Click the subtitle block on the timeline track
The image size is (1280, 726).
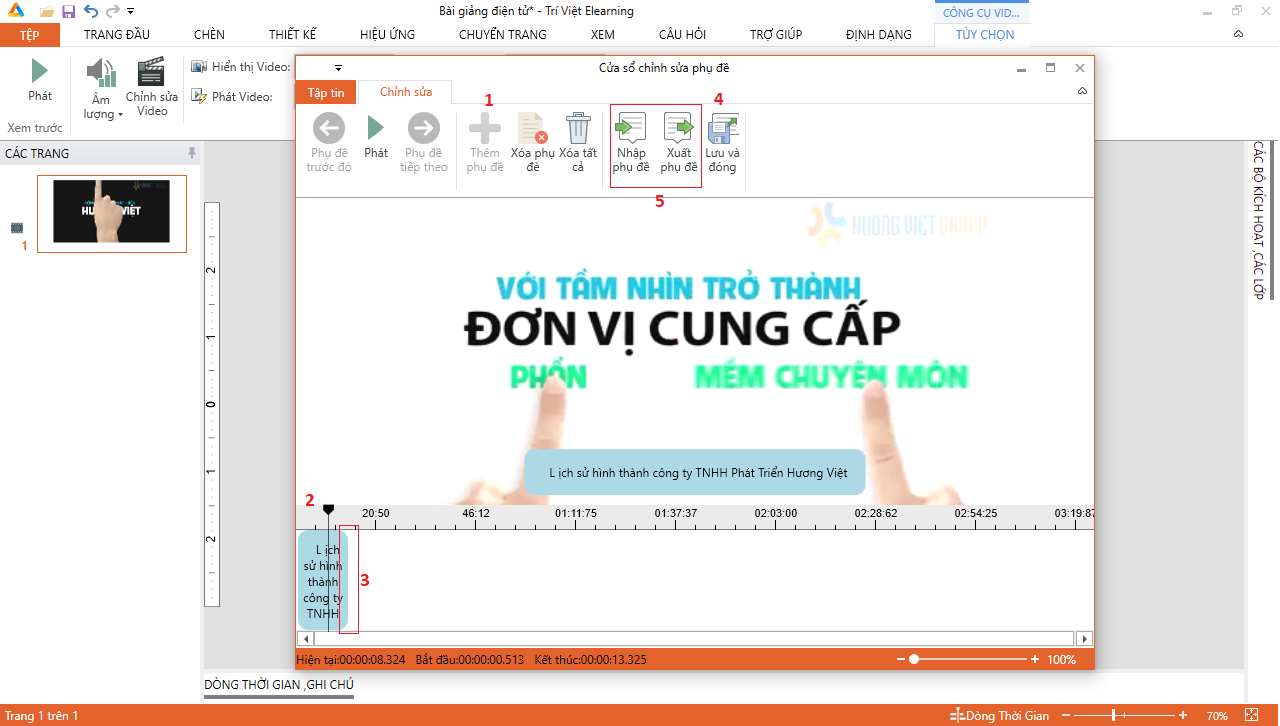(x=323, y=580)
